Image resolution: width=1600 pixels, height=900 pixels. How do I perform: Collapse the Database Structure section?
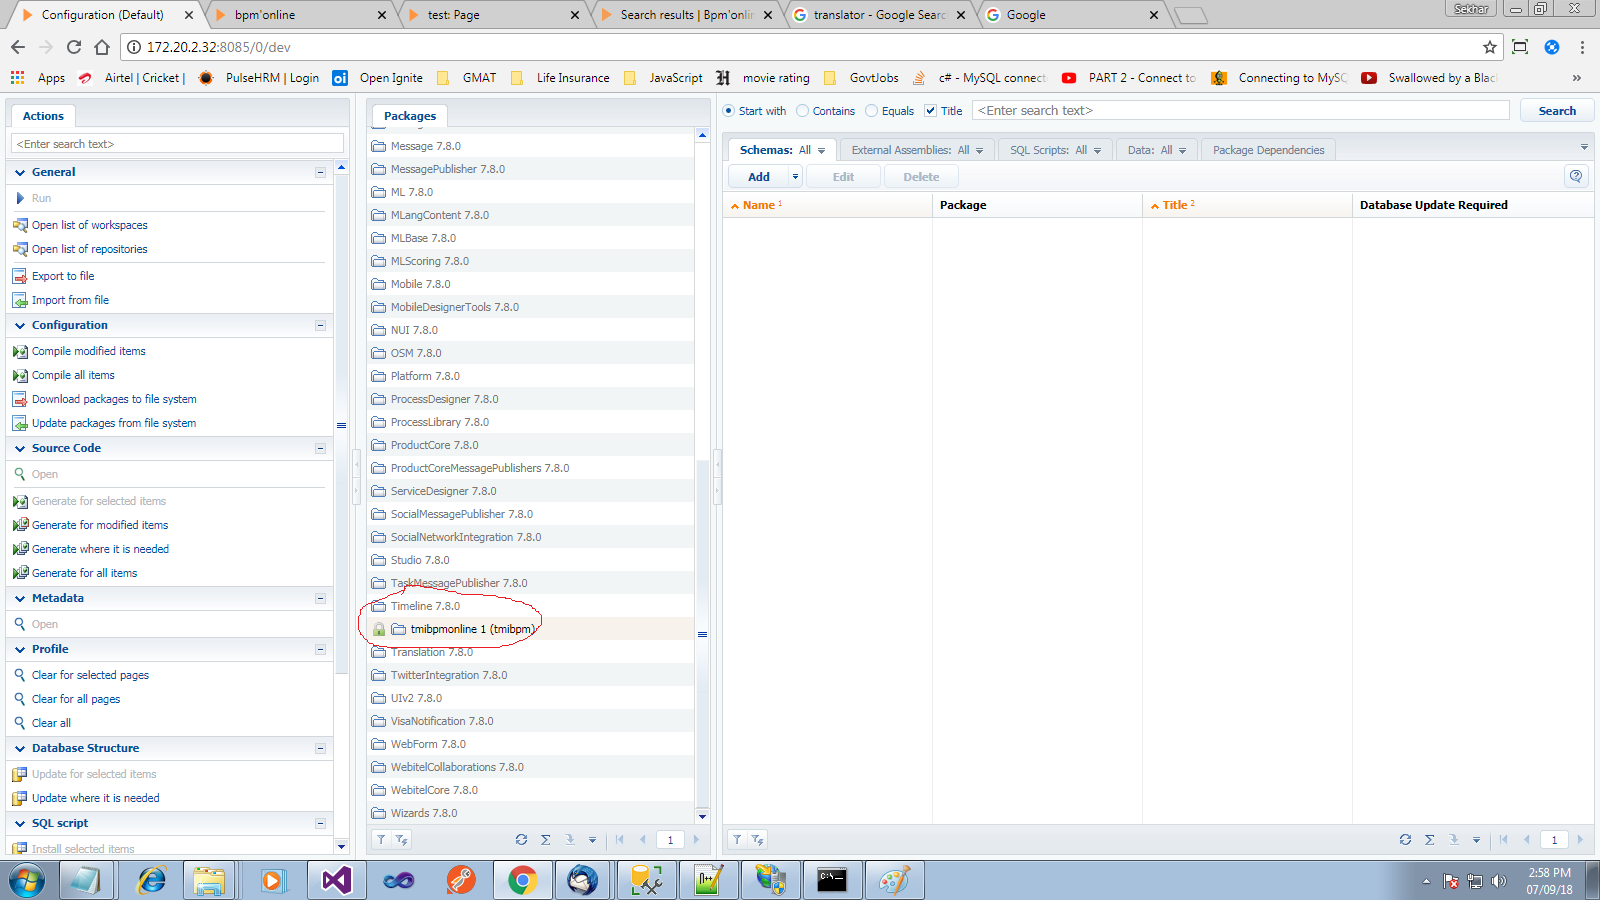pos(321,748)
